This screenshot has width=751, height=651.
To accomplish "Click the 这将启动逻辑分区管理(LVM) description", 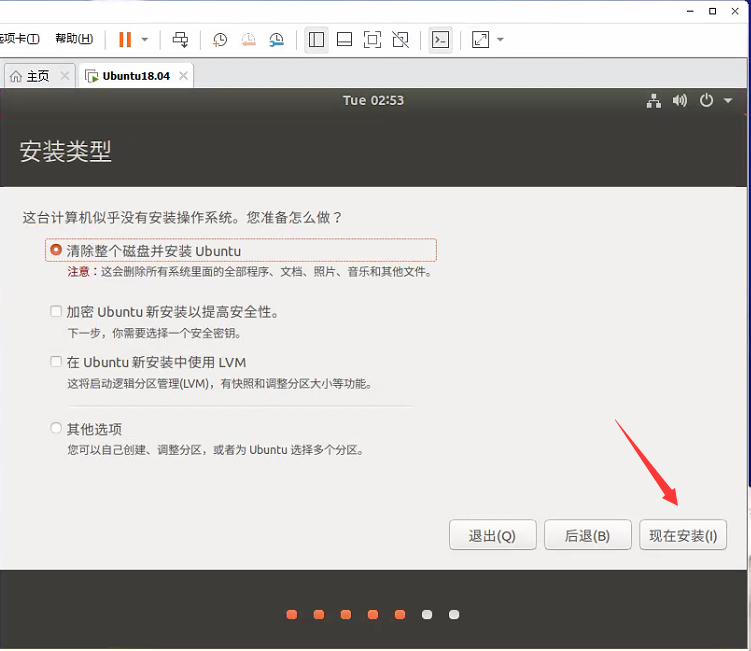I will click(220, 383).
